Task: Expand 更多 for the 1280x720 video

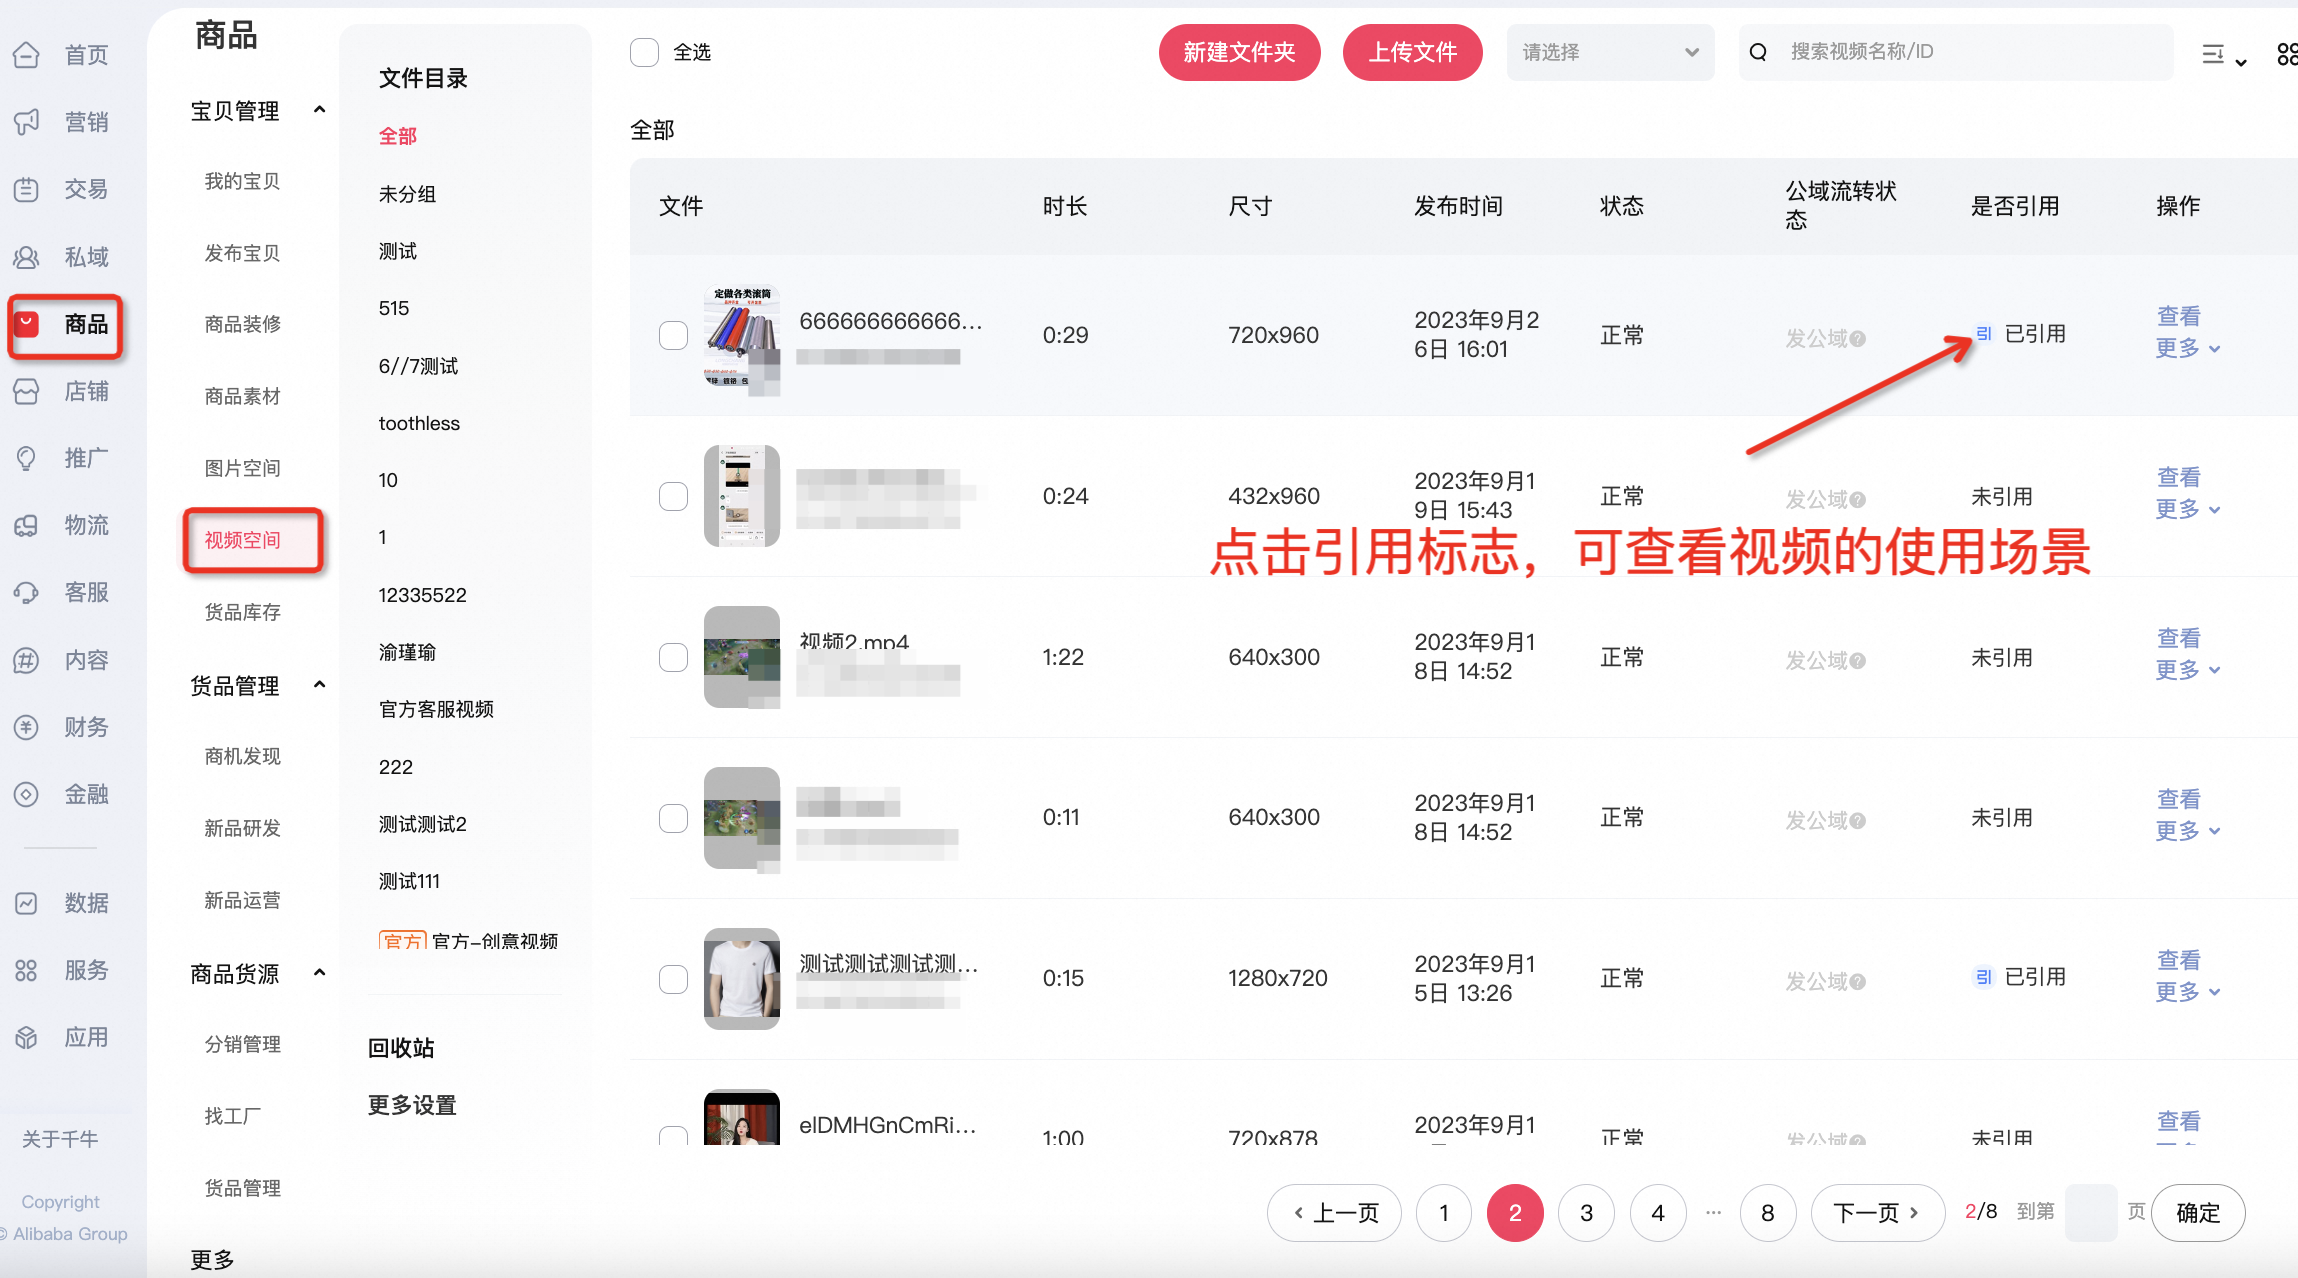Action: tap(2187, 992)
